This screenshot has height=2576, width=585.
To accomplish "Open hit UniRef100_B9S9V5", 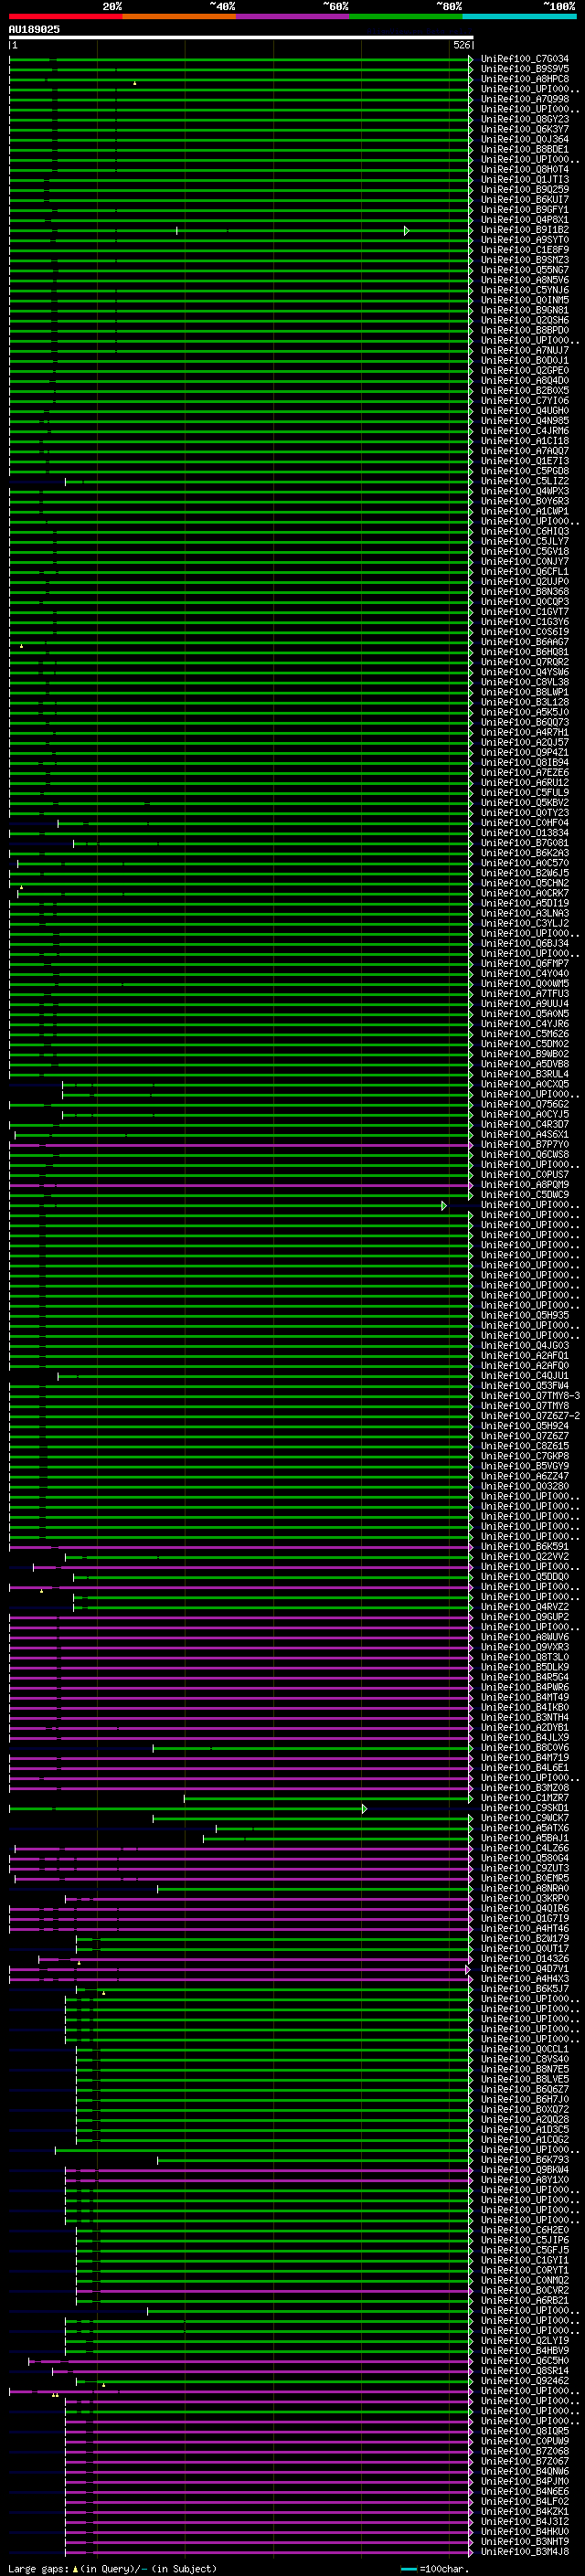I will pos(525,69).
